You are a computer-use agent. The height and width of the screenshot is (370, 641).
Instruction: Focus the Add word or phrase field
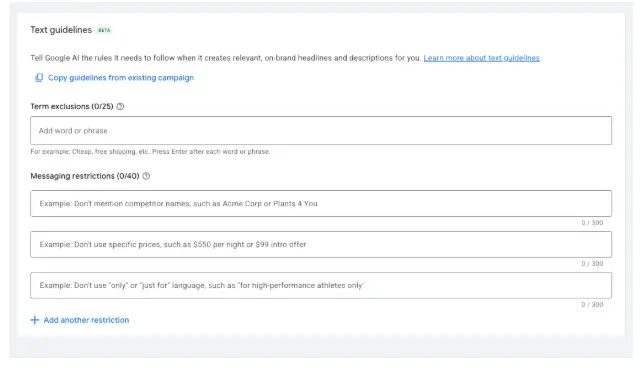pyautogui.click(x=321, y=130)
